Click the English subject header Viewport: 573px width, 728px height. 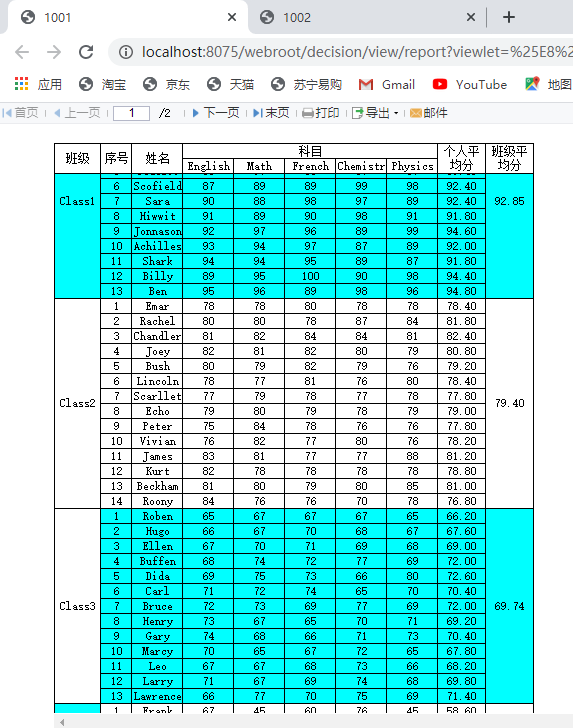208,166
